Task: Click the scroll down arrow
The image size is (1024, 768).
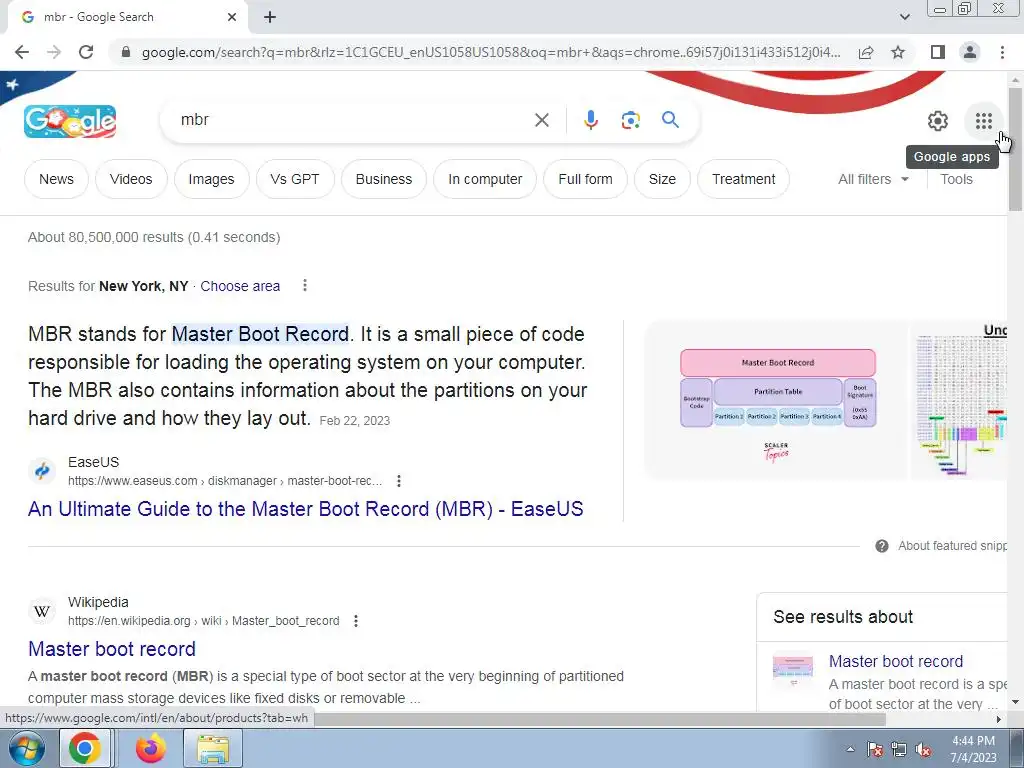Action: (1016, 703)
